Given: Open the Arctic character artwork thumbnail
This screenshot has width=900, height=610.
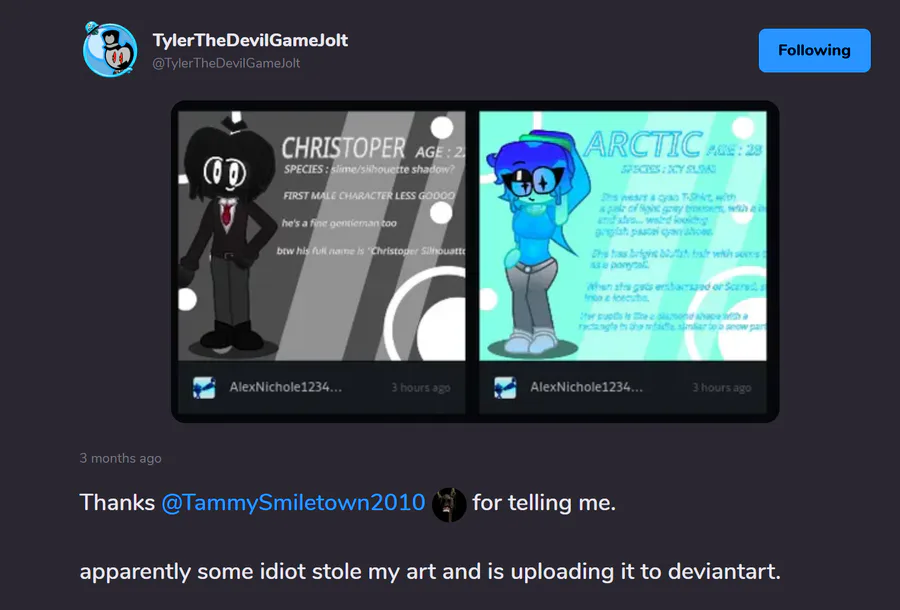Looking at the screenshot, I should (x=623, y=235).
